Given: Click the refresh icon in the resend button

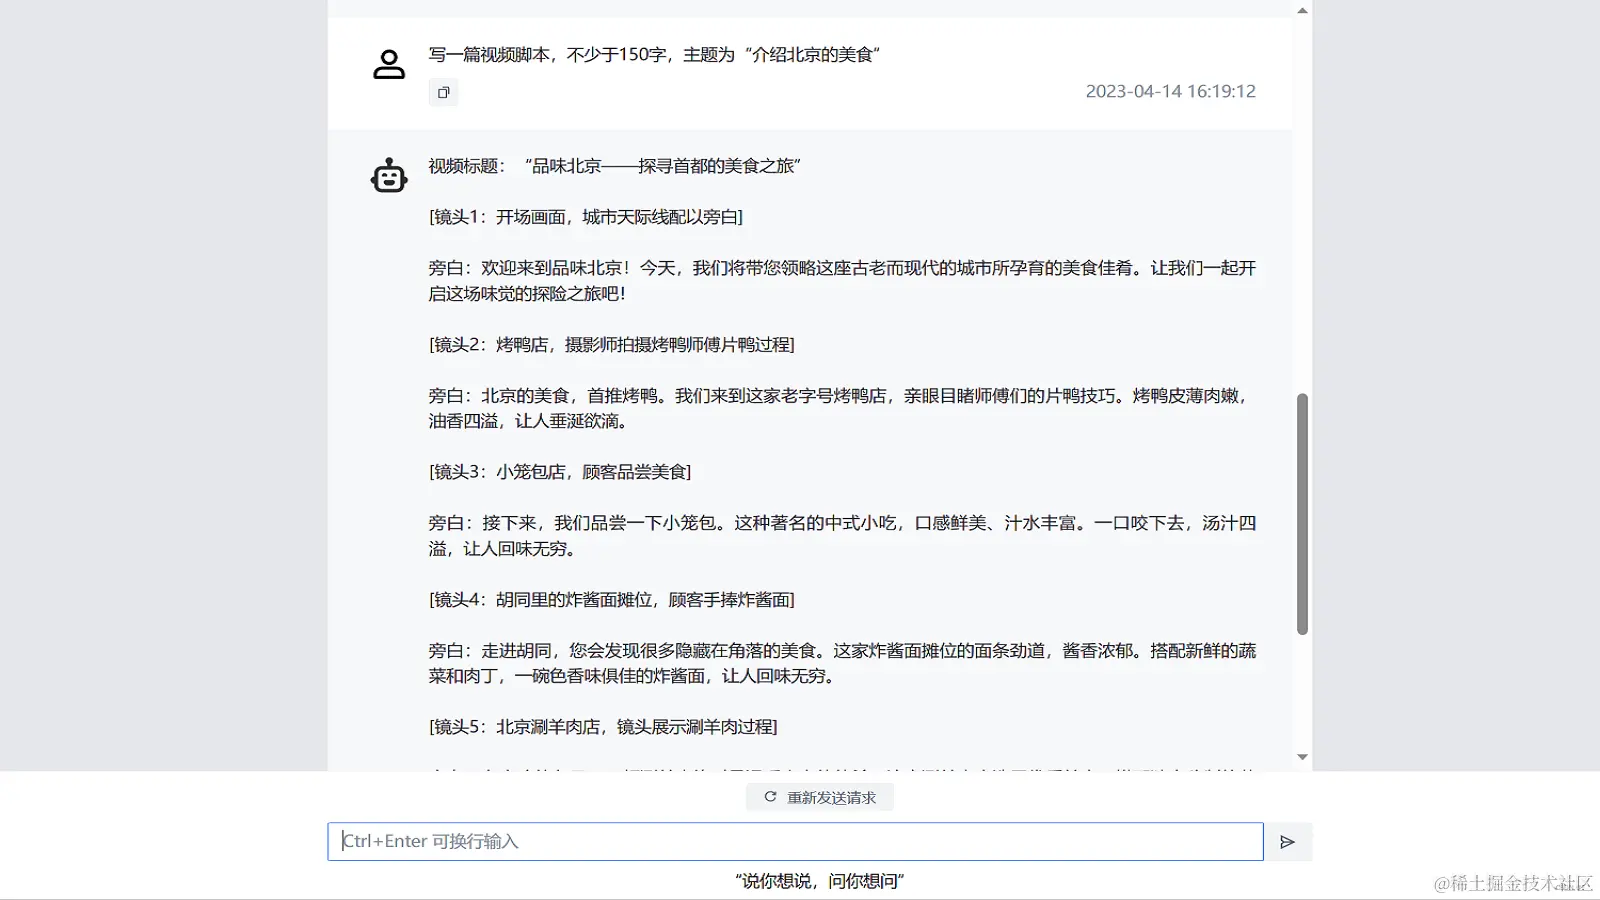Looking at the screenshot, I should tap(768, 797).
